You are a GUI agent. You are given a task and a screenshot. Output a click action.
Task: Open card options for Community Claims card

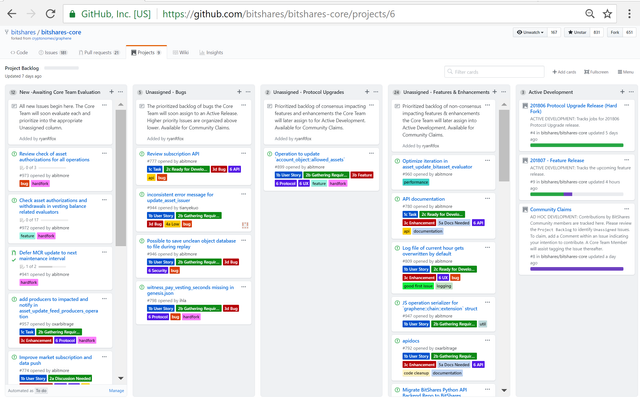[x=627, y=209]
